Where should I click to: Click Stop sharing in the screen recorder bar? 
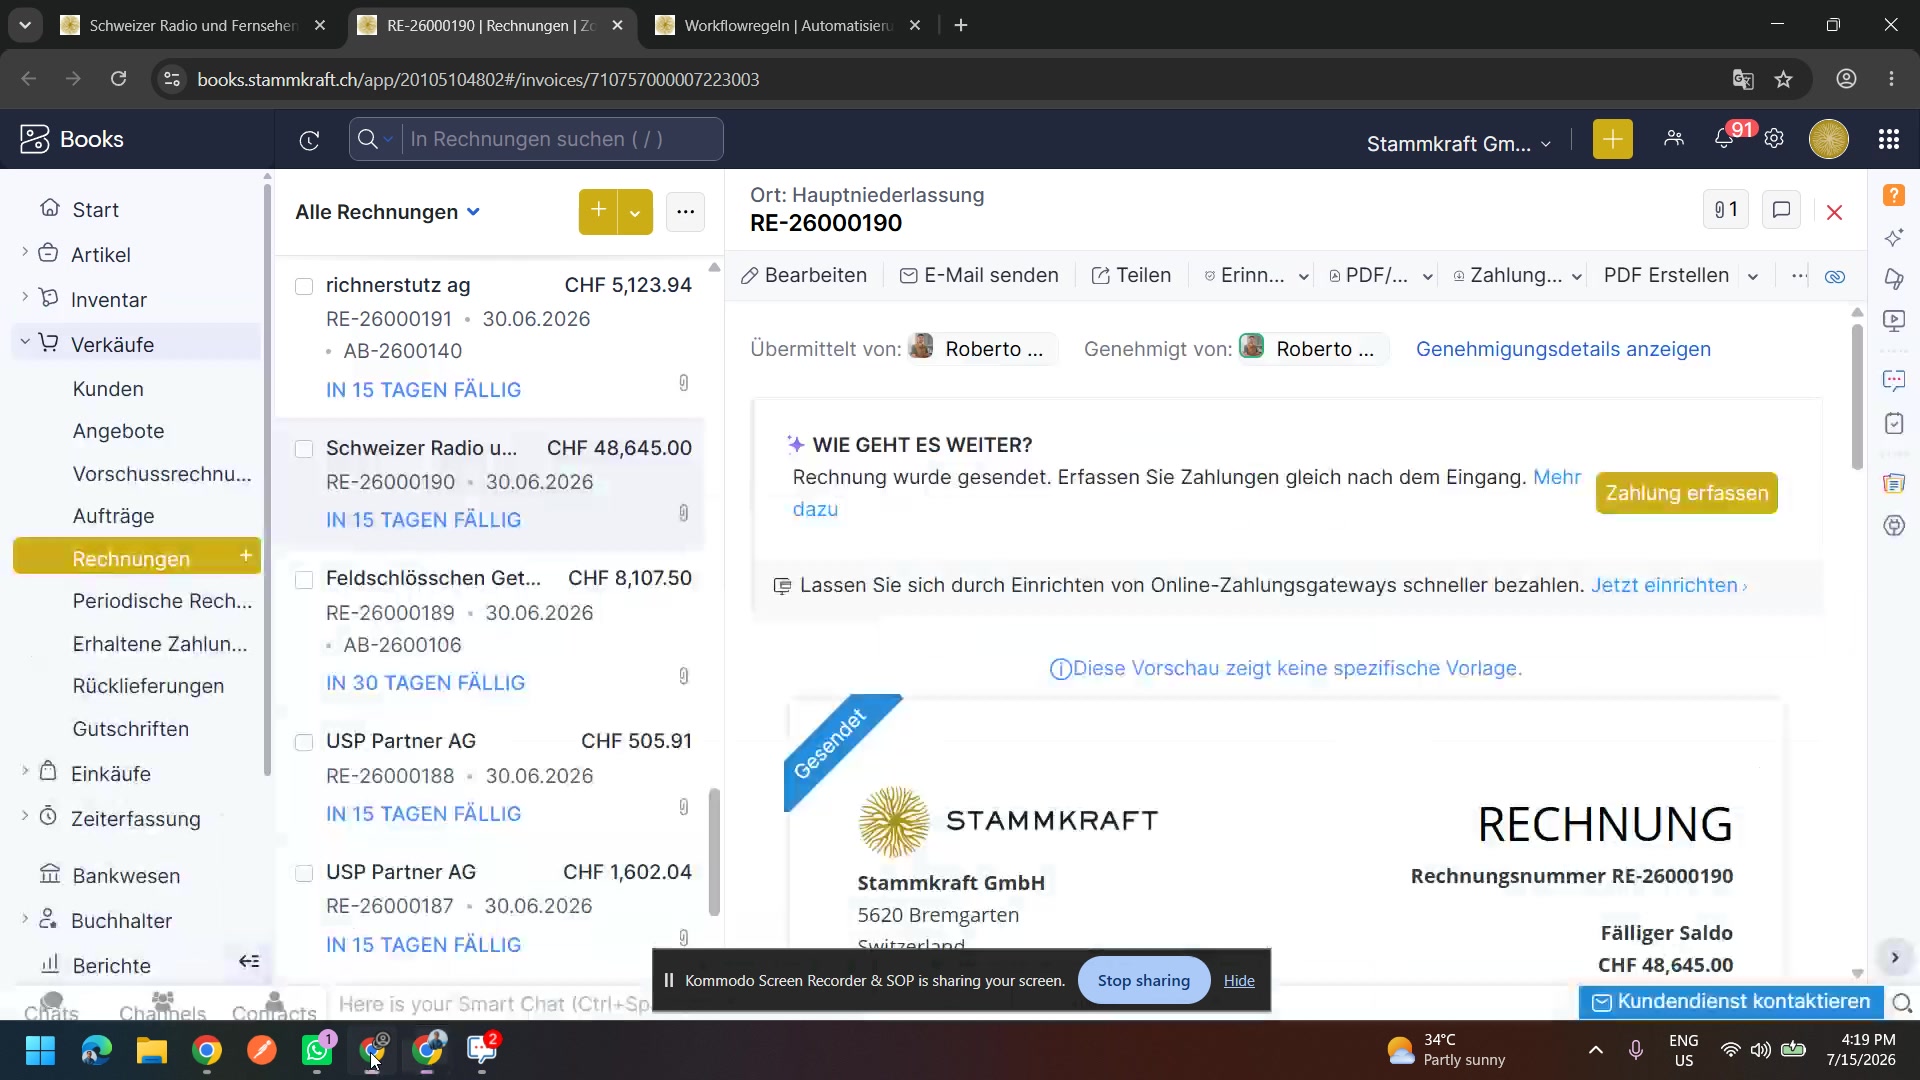pyautogui.click(x=1143, y=980)
